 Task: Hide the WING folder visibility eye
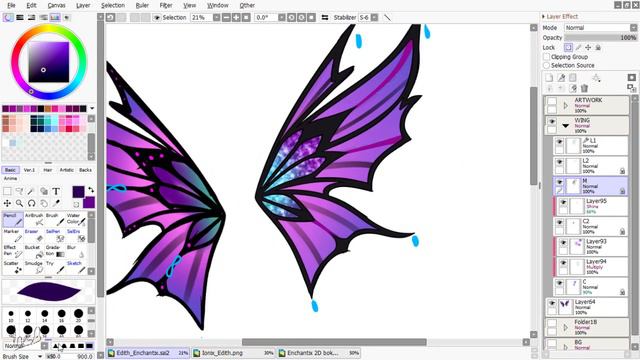click(x=552, y=122)
